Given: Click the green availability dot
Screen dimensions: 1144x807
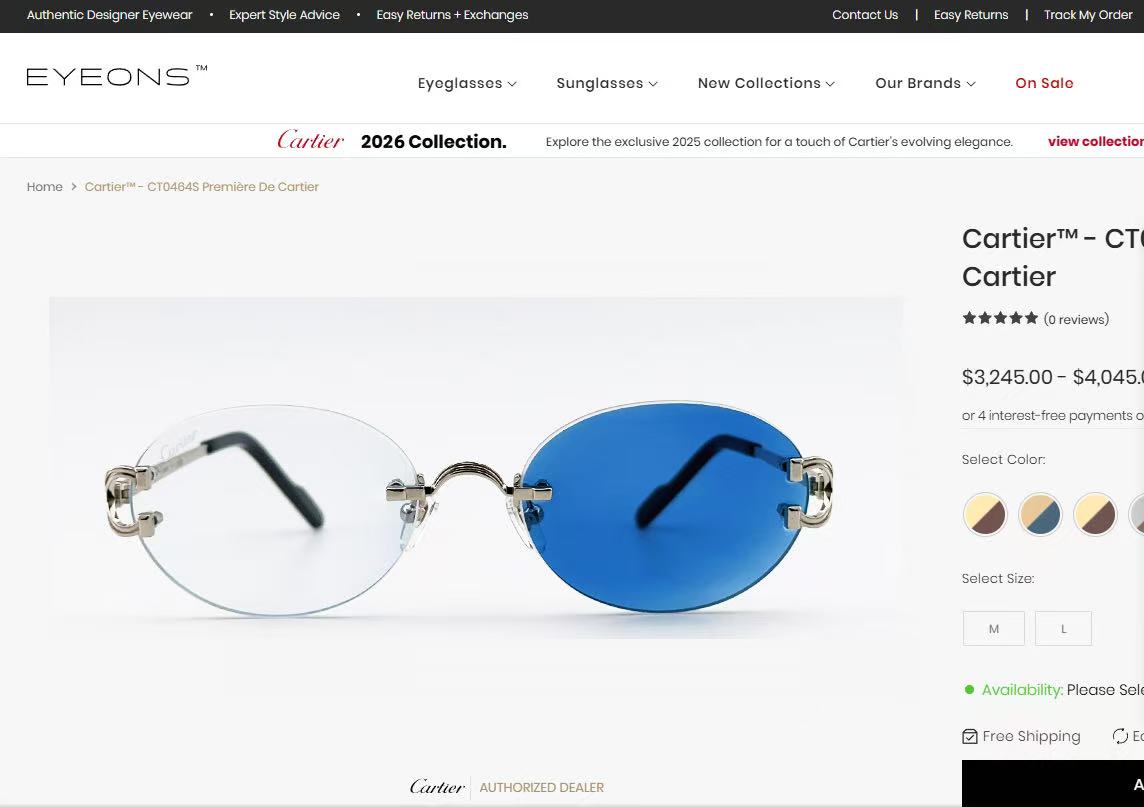Looking at the screenshot, I should pos(969,690).
